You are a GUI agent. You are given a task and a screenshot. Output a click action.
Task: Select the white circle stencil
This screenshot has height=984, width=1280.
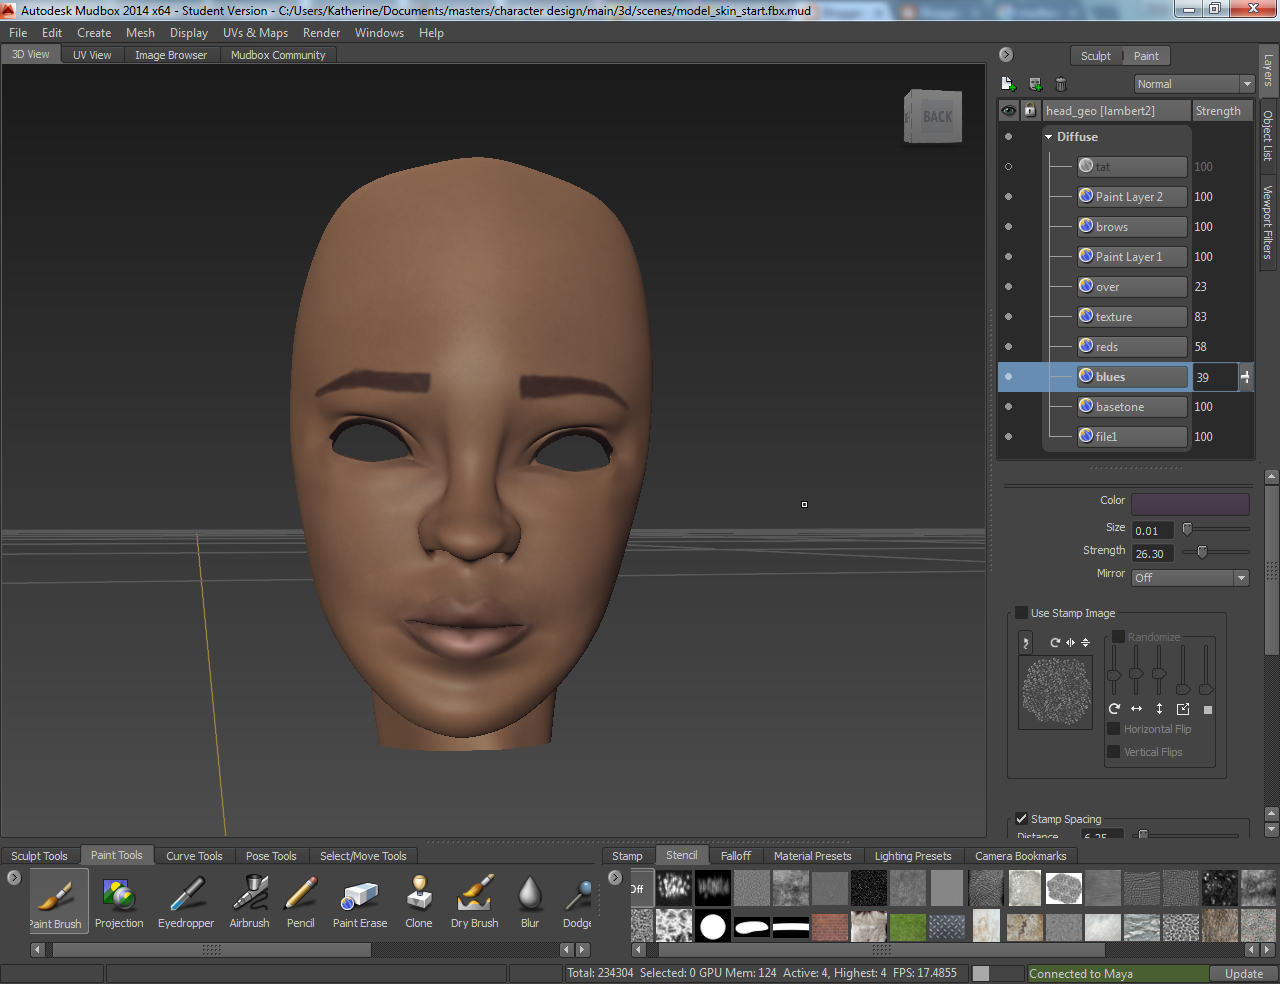[x=713, y=926]
